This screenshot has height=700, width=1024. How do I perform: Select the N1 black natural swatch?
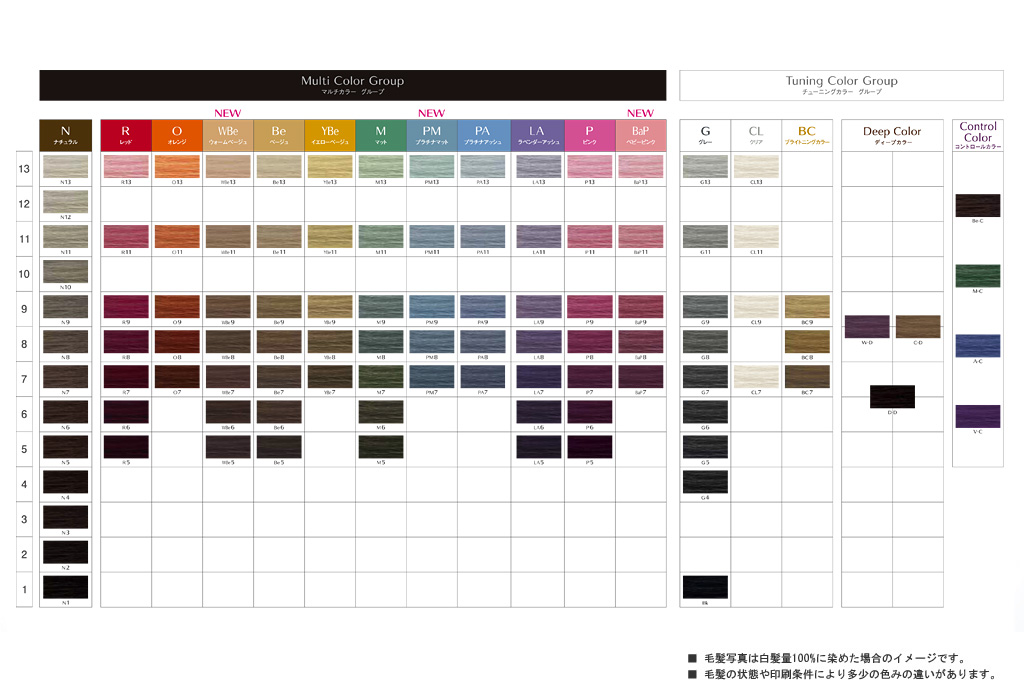pos(65,586)
